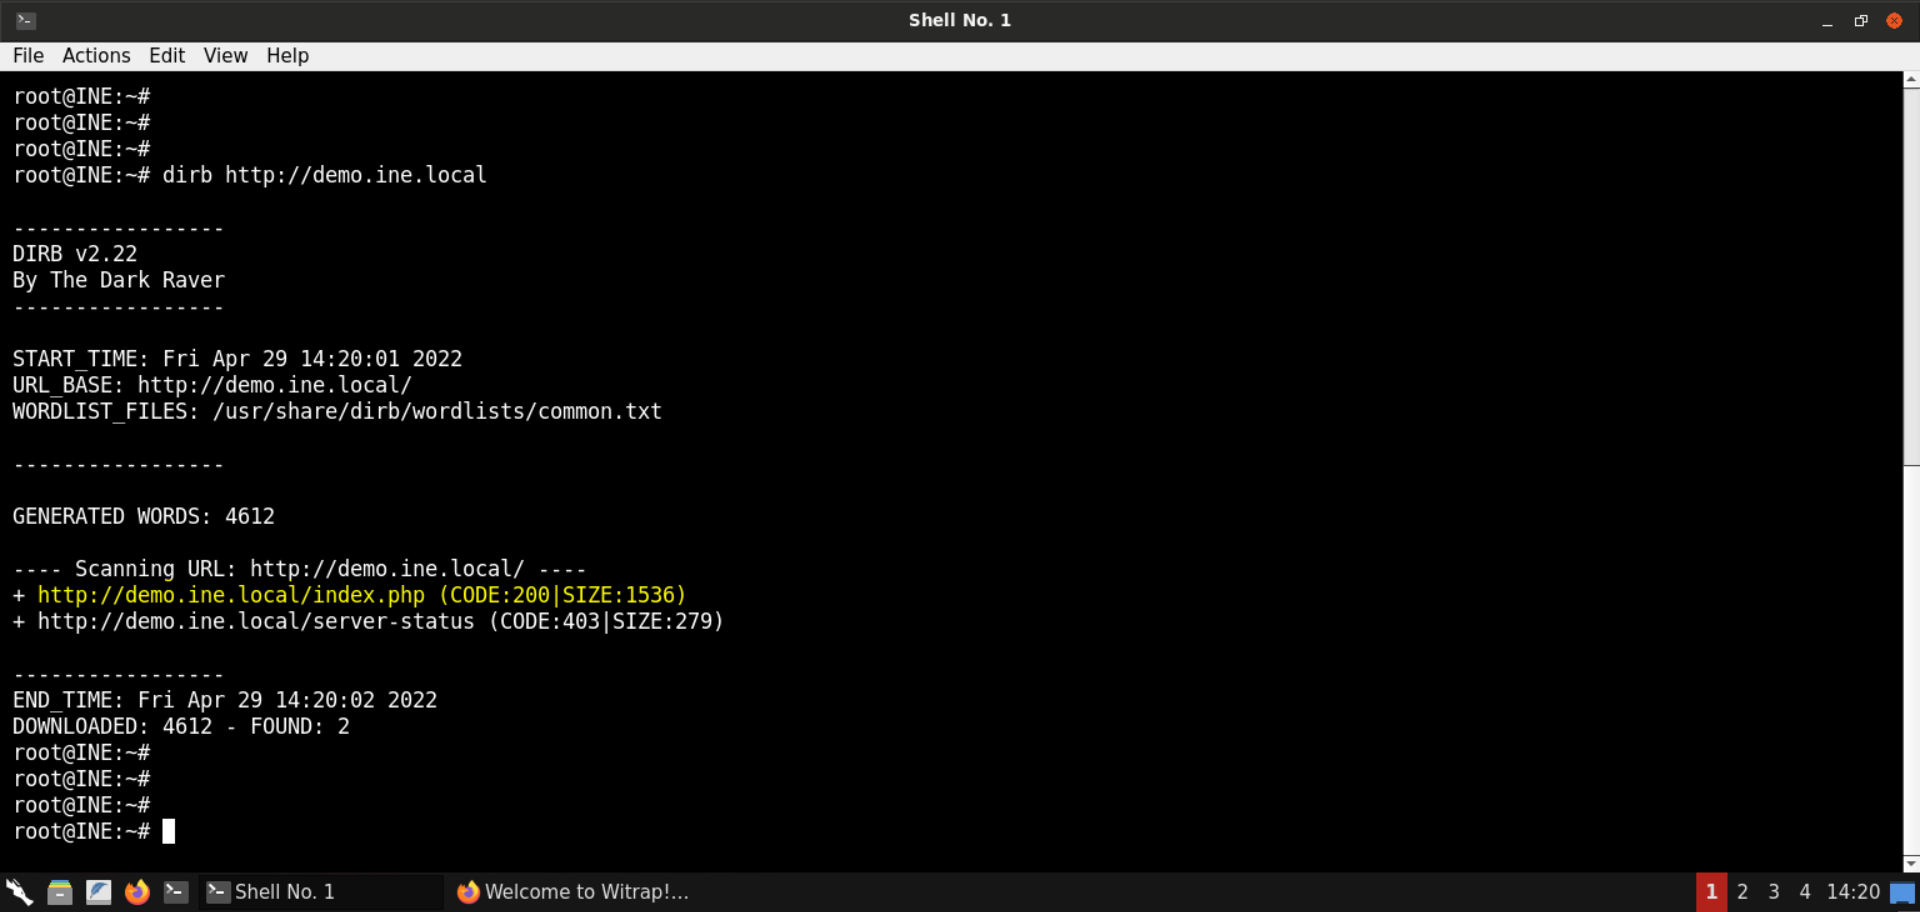Launch Firefox from the taskbar launcher
The image size is (1920, 912).
(x=137, y=891)
